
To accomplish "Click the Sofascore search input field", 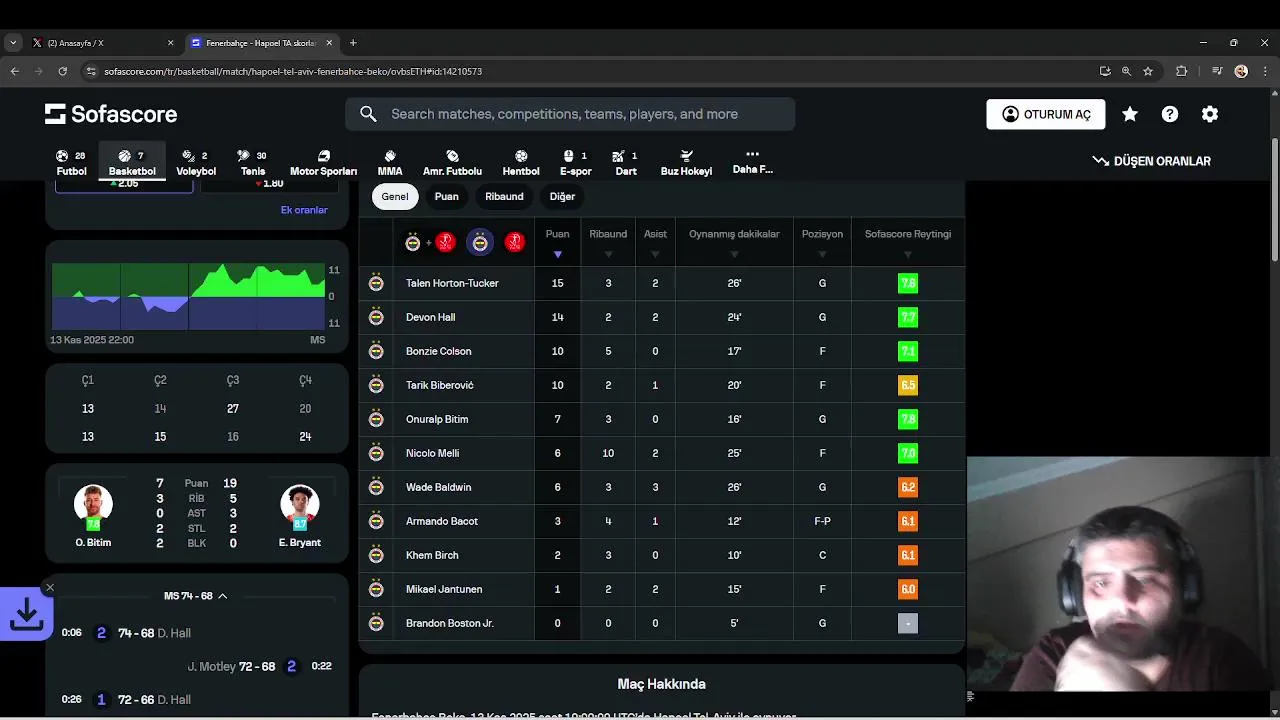I will 570,114.
